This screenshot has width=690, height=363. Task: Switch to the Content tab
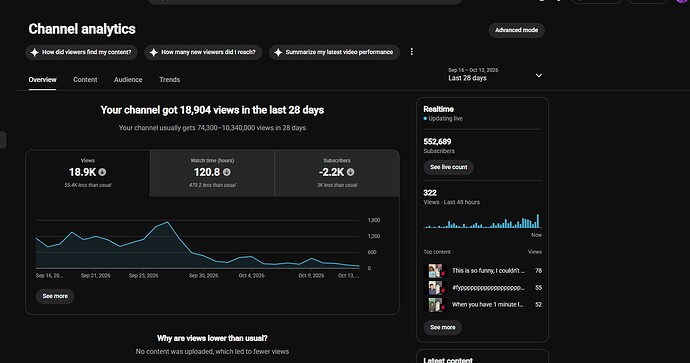coord(85,80)
